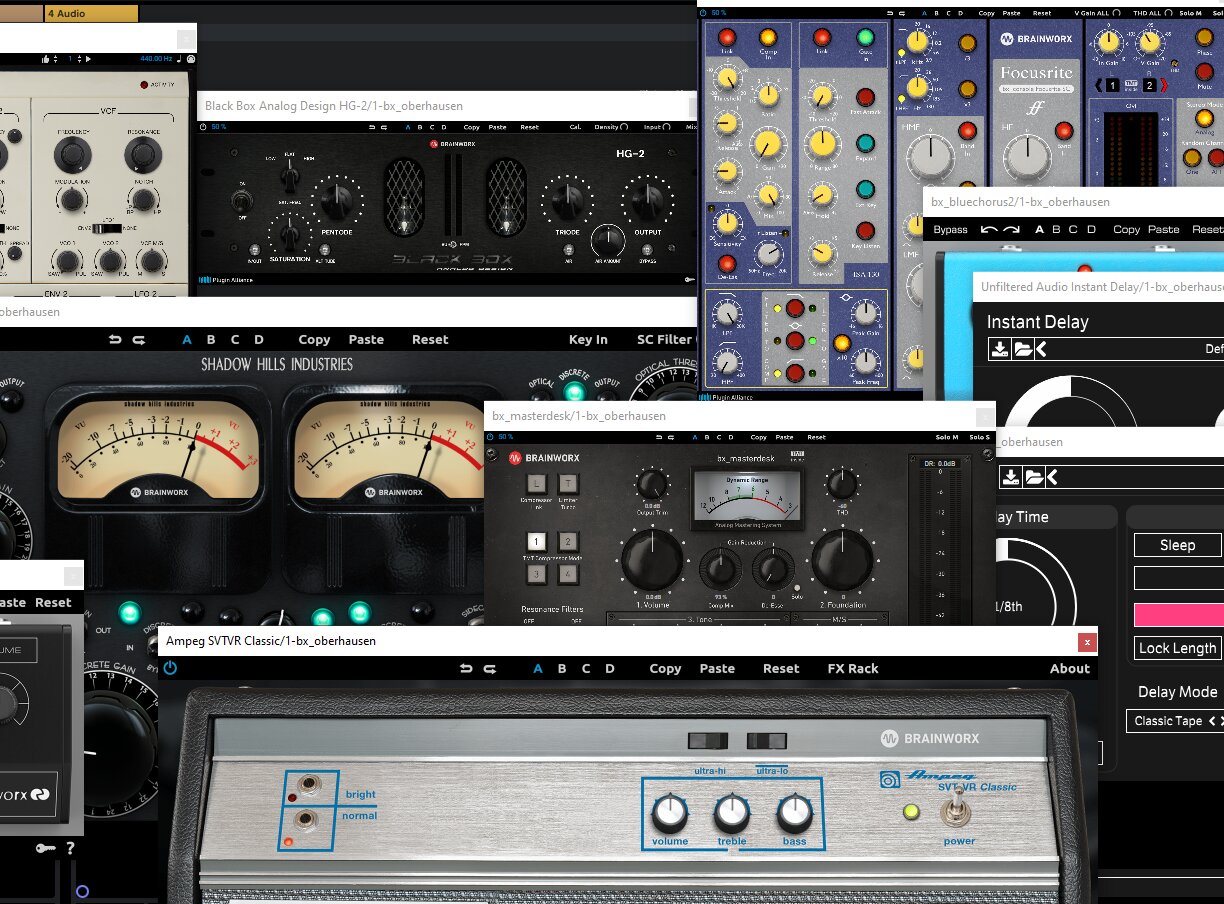Image resolution: width=1224 pixels, height=904 pixels.
Task: Open About in Ampeg SVTVR toolbar
Action: pos(1070,669)
